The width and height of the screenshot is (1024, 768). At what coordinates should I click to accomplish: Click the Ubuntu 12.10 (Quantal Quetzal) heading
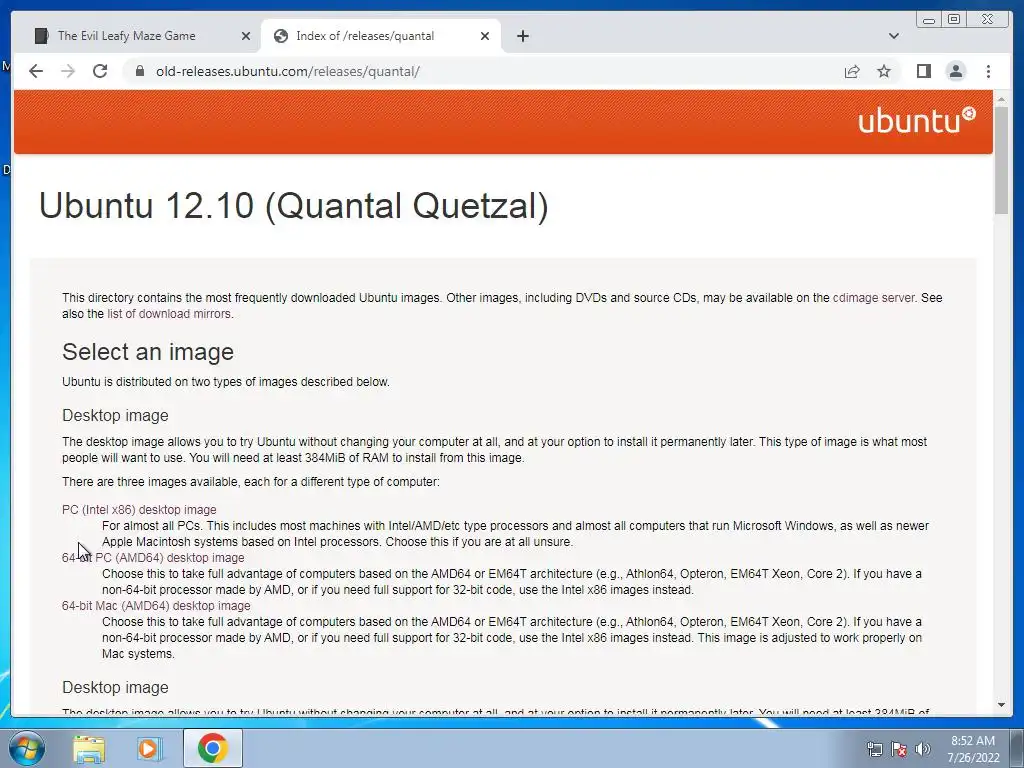(x=294, y=206)
